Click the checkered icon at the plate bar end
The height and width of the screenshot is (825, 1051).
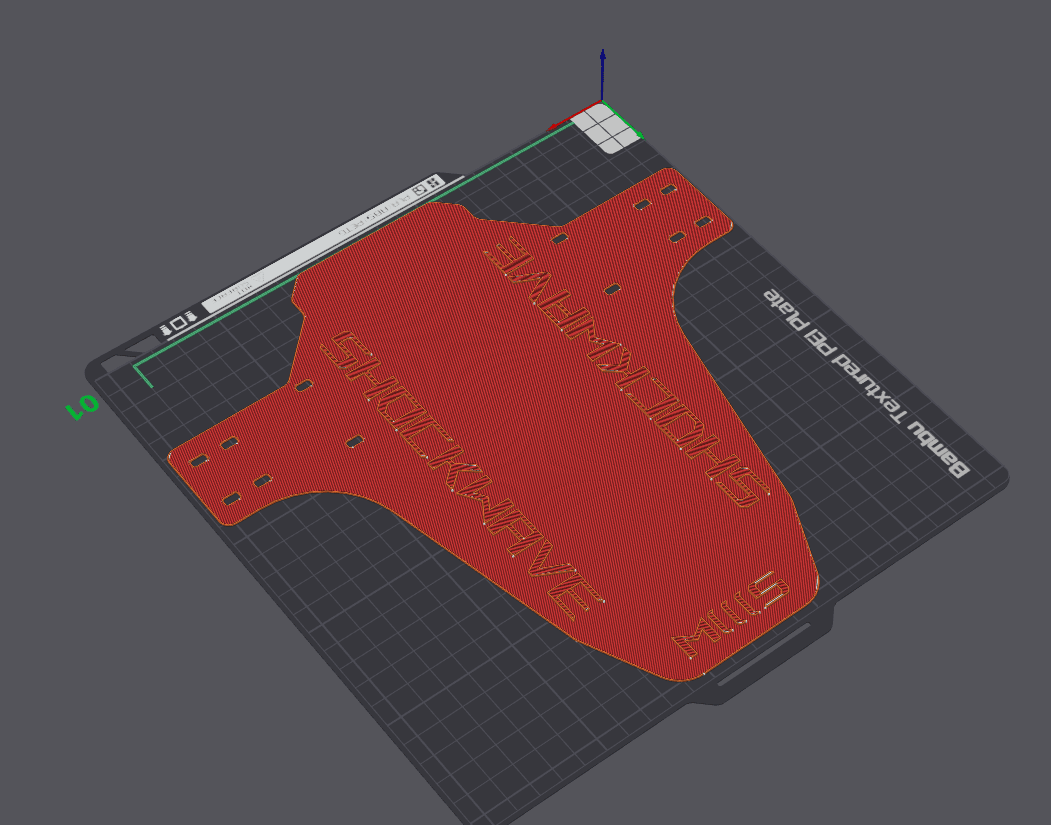click(433, 182)
